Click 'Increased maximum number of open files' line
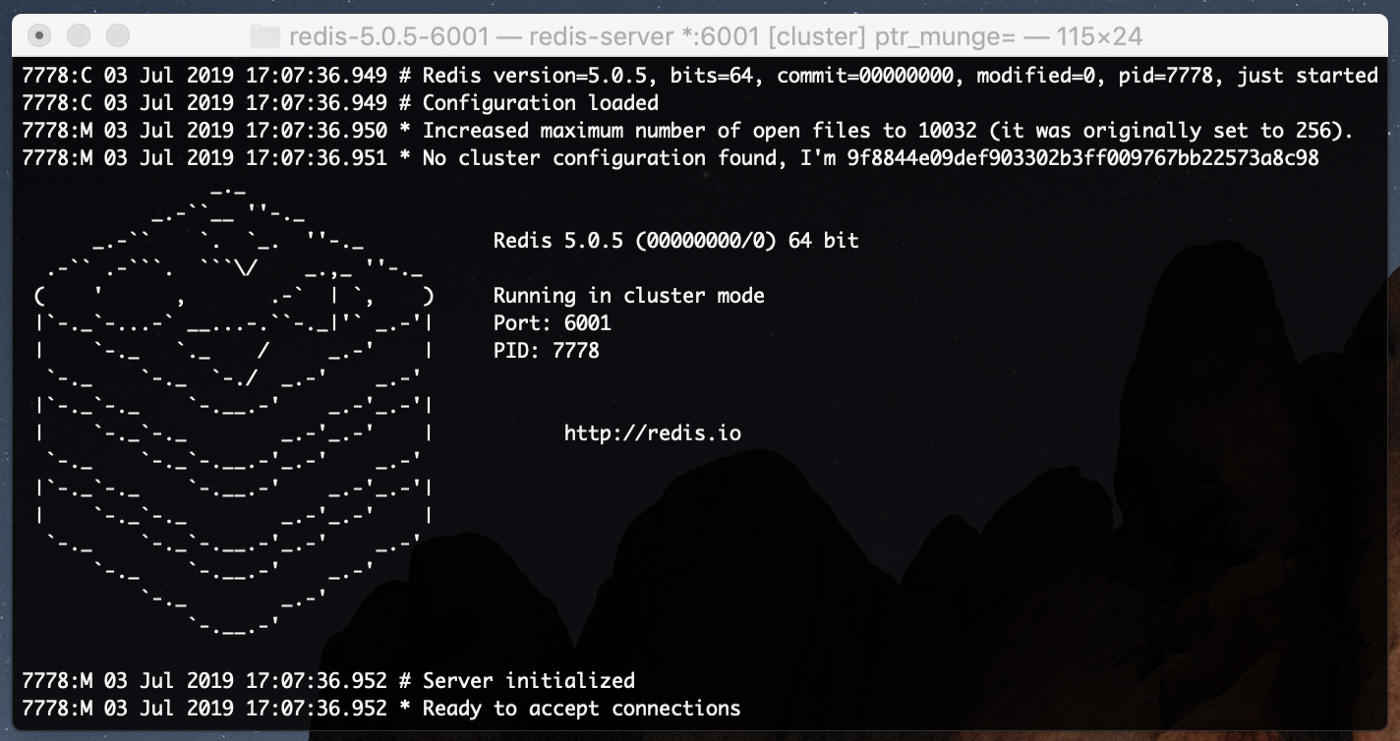This screenshot has height=741, width=1400. (x=688, y=130)
